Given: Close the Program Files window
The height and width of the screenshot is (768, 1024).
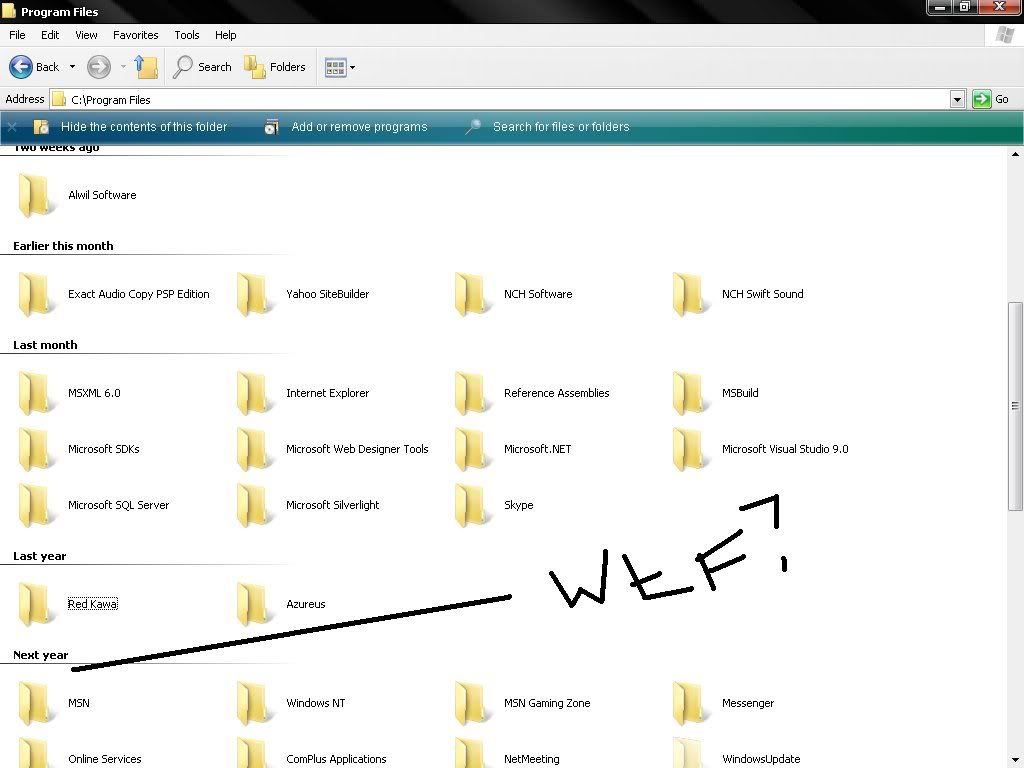Looking at the screenshot, I should pos(999,7).
